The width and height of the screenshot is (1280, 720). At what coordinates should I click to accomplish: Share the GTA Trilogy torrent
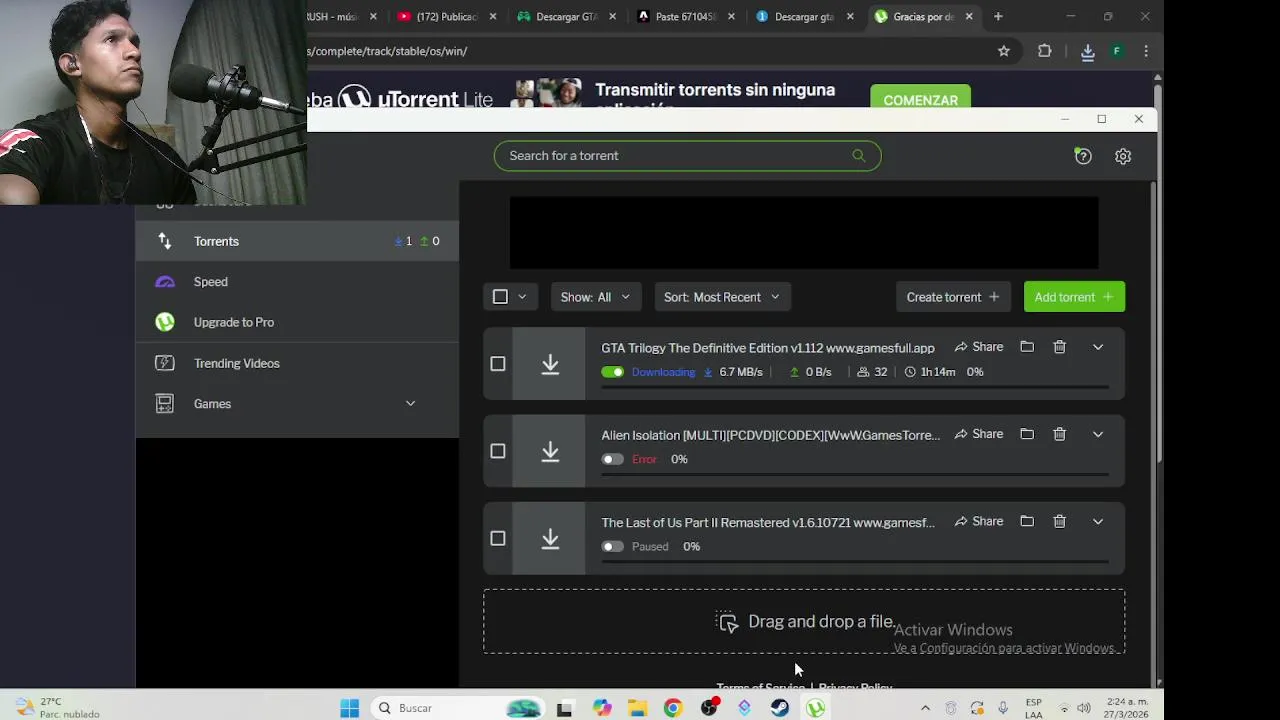[x=979, y=347]
